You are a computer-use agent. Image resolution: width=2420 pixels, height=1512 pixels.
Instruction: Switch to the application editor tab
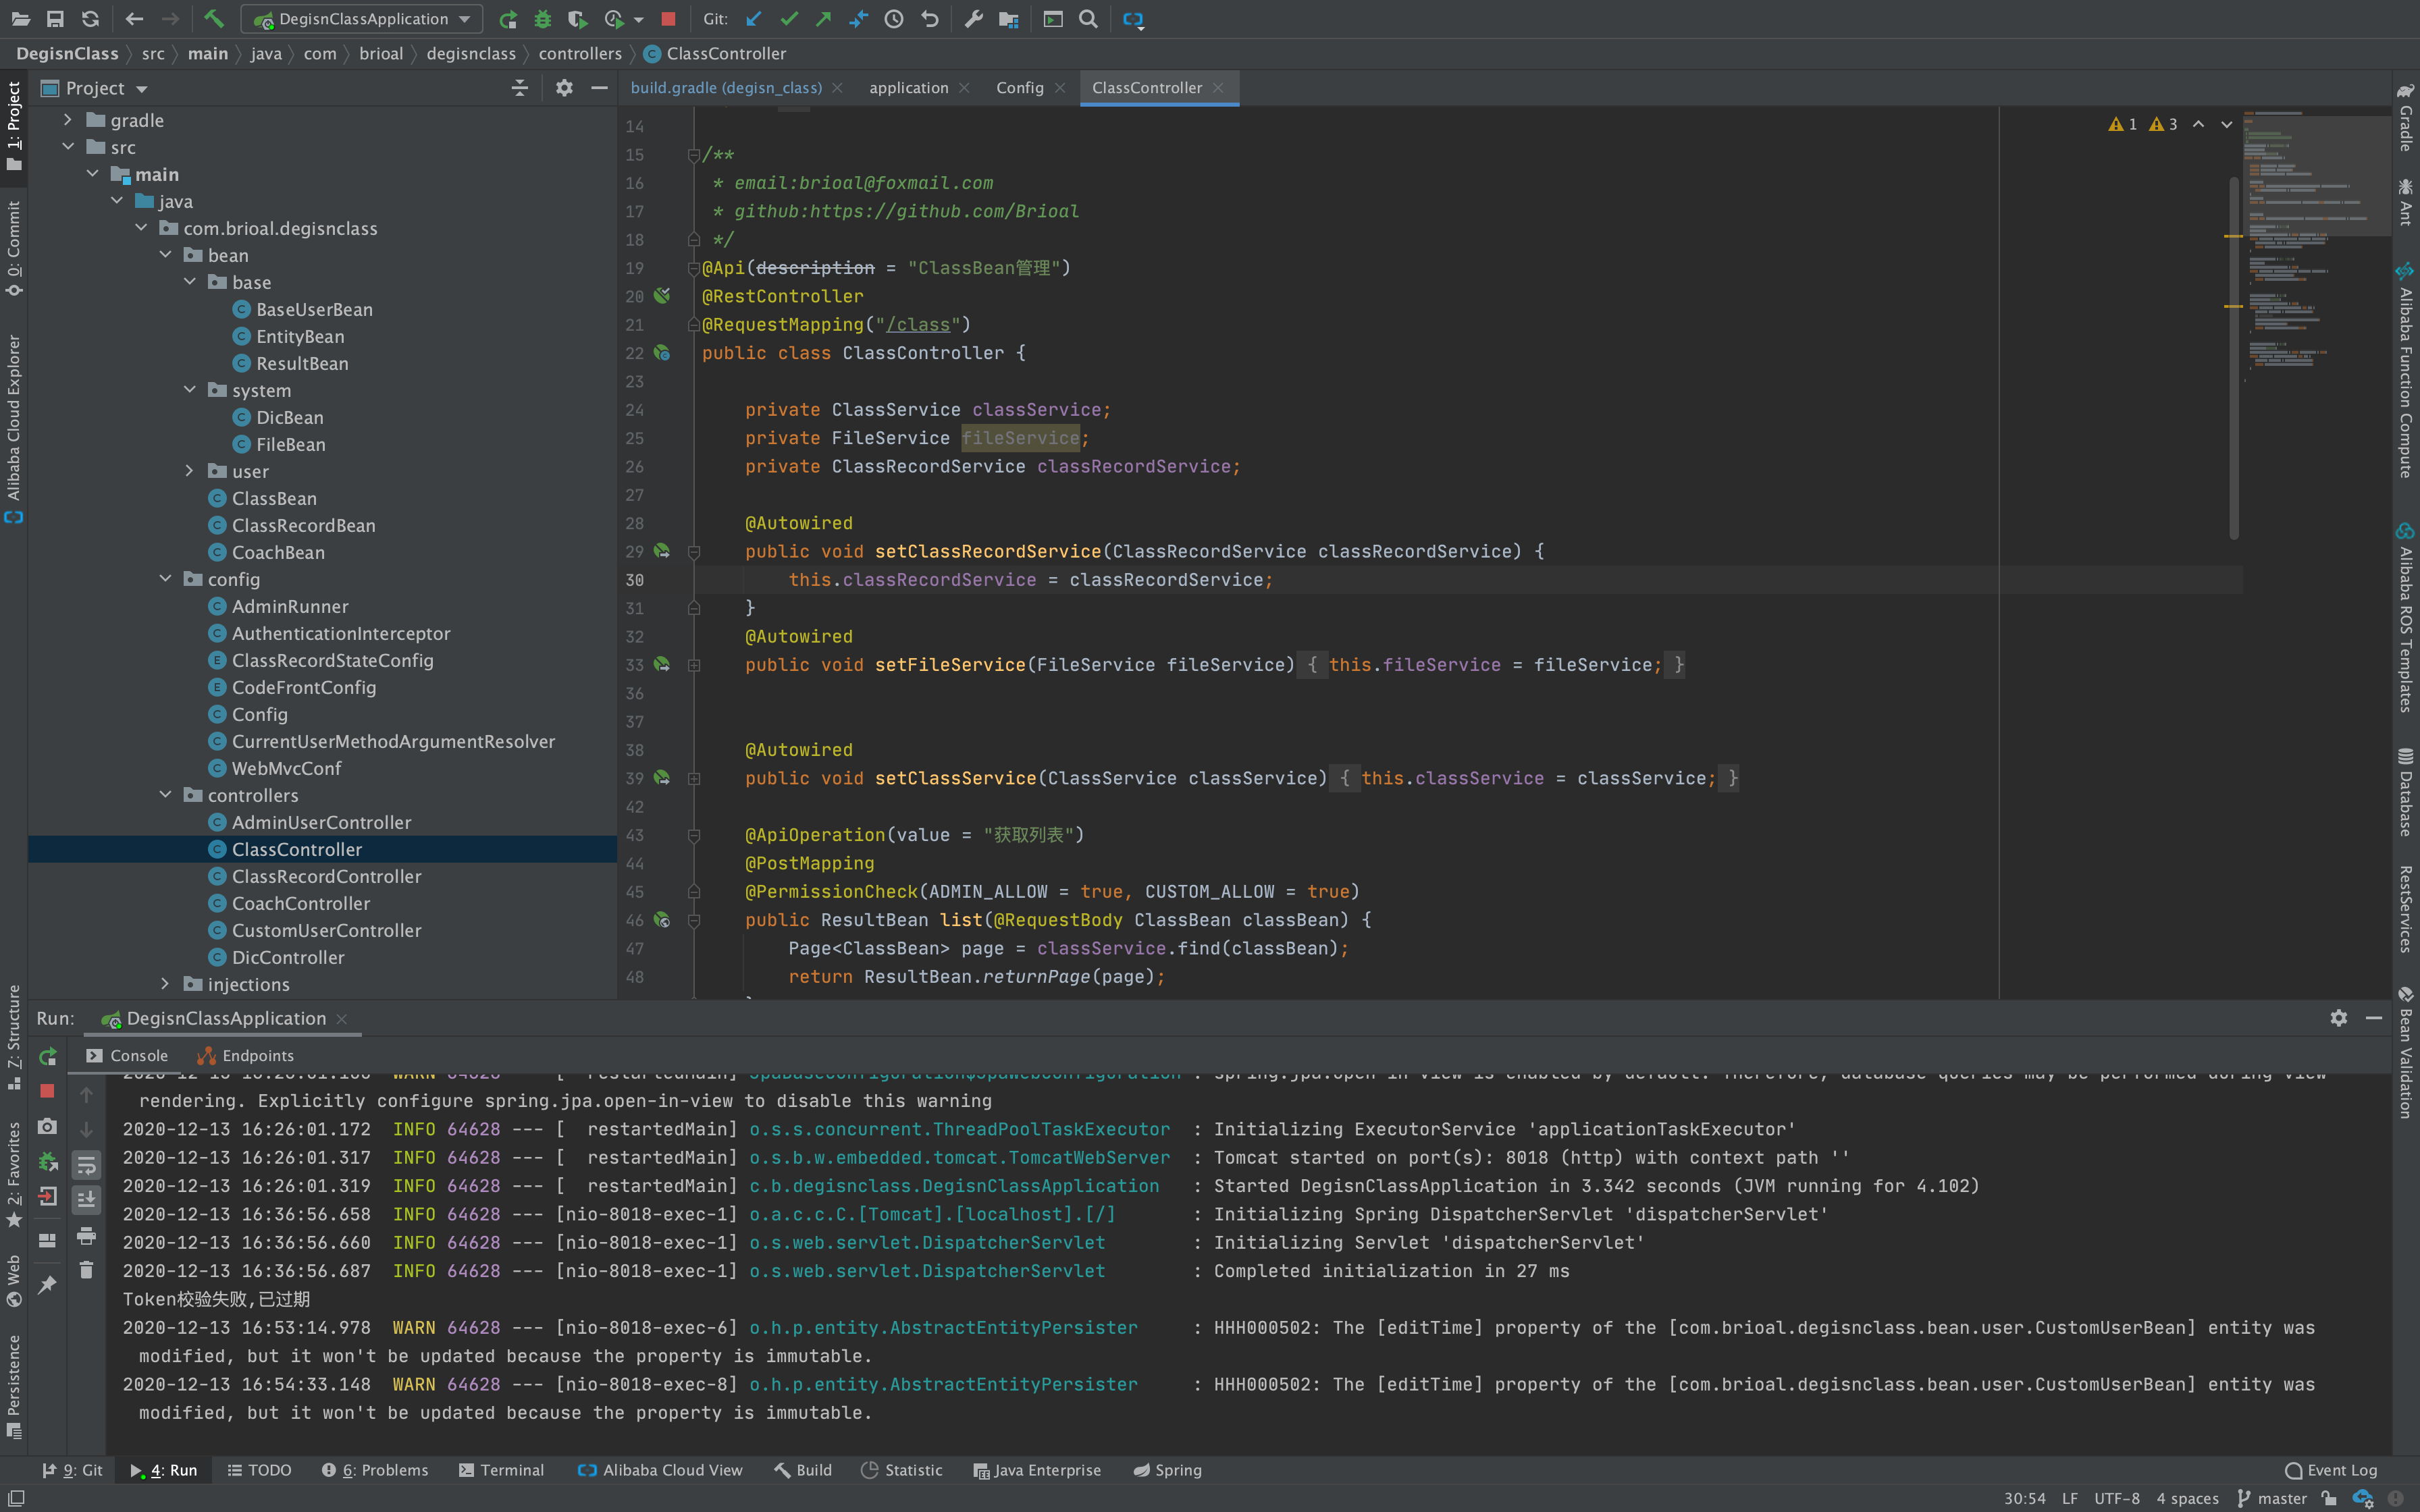point(908,88)
